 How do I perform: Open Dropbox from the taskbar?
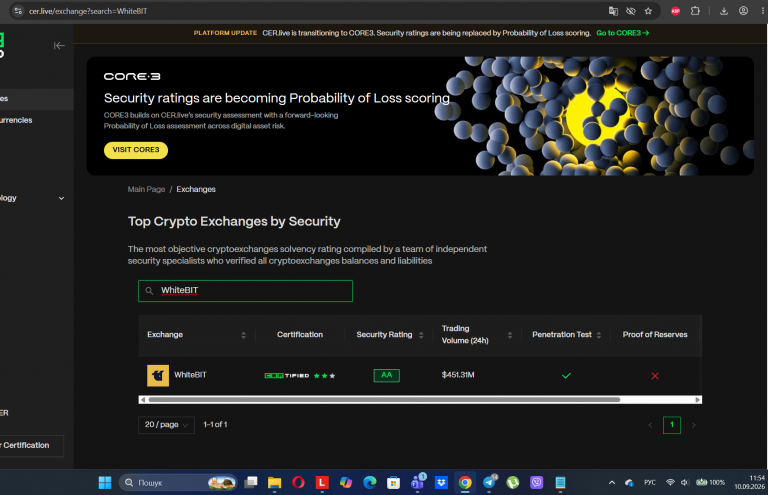click(x=441, y=483)
